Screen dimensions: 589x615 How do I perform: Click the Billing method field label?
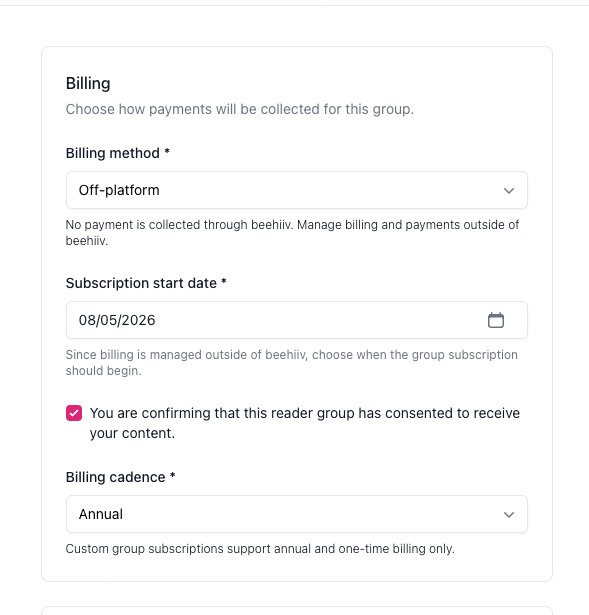113,153
